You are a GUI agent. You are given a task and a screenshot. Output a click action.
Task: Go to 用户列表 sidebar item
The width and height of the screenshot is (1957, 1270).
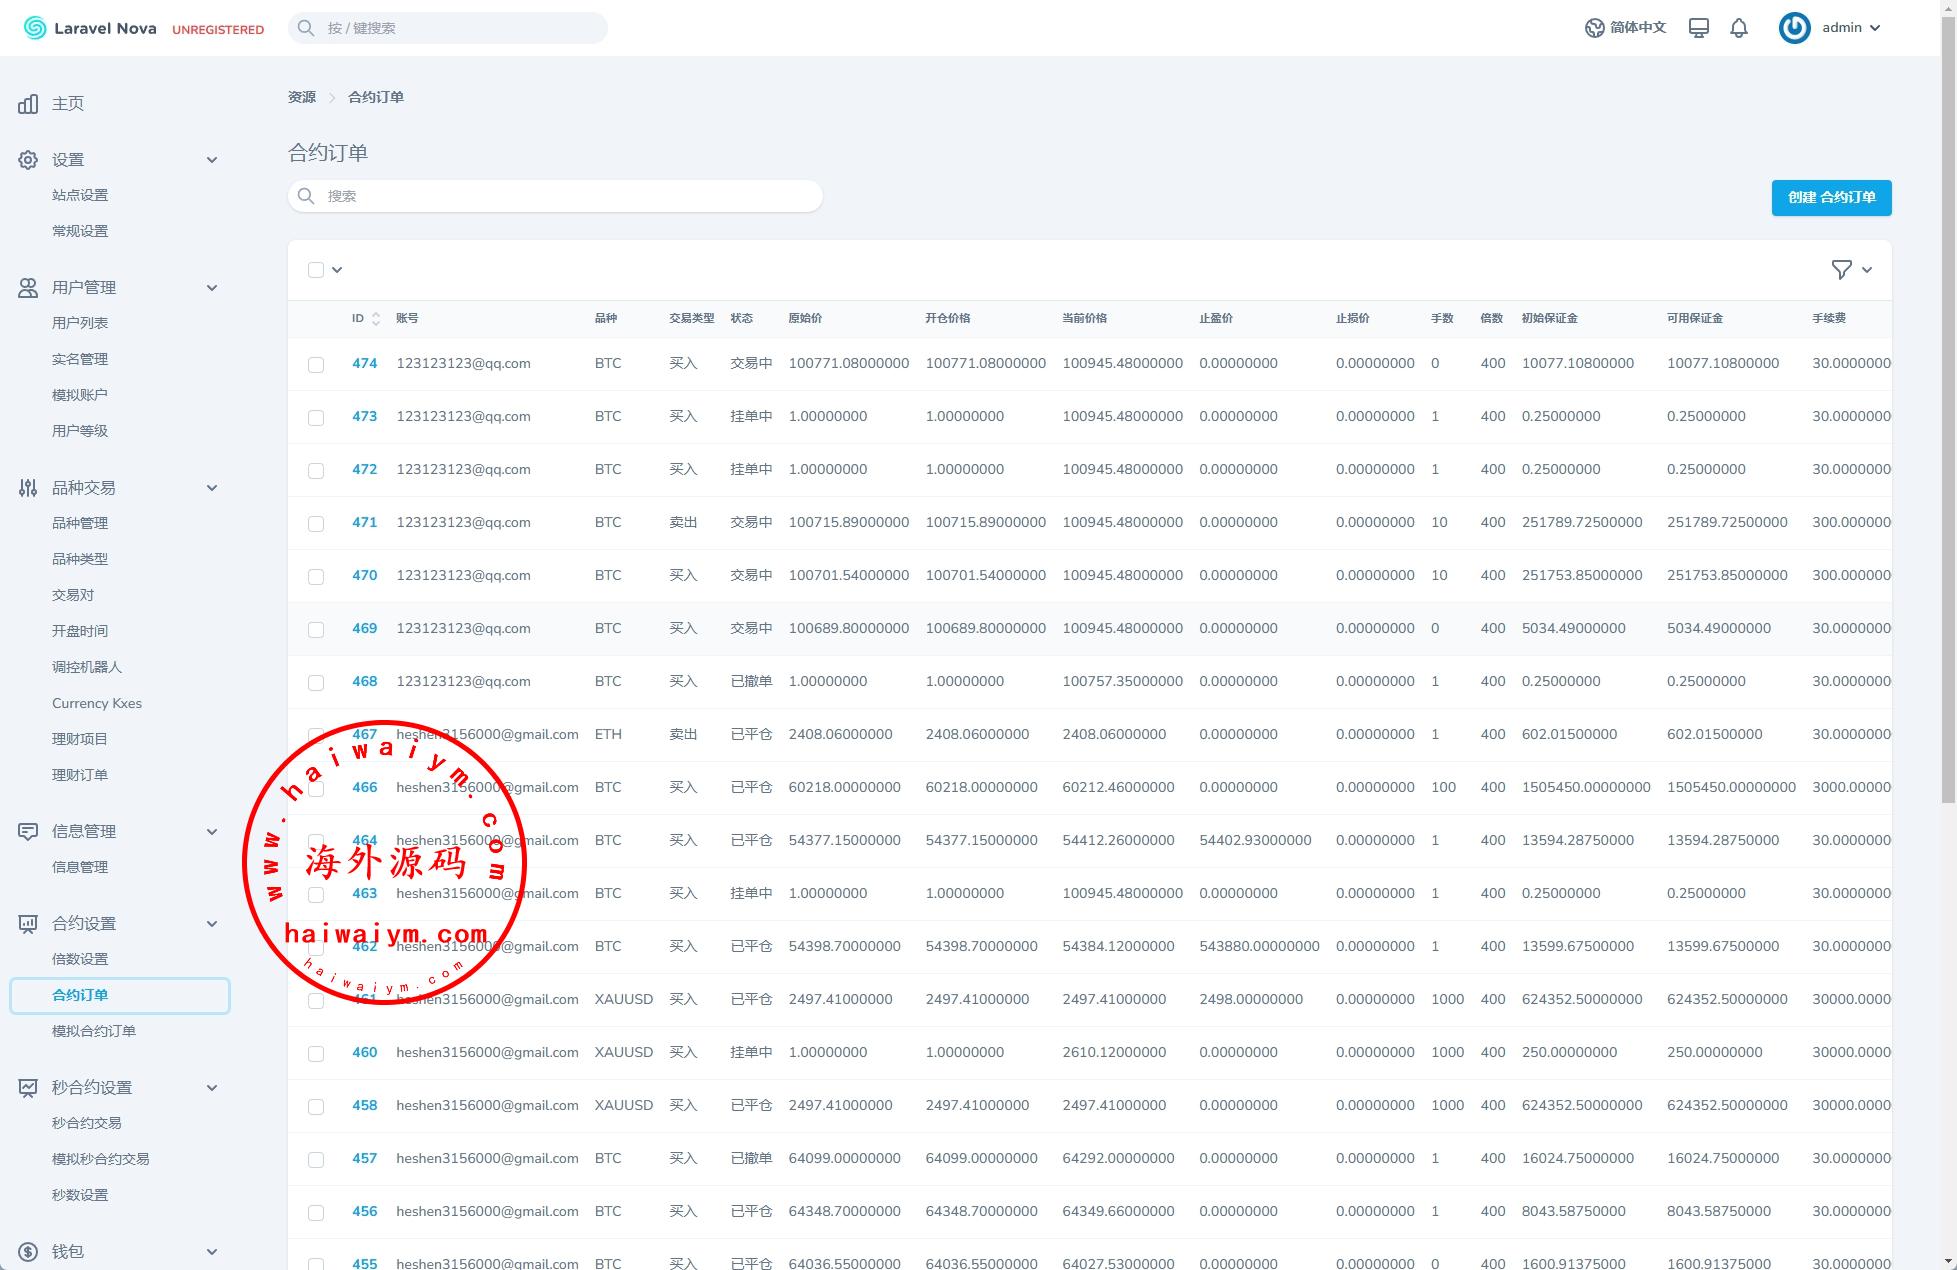click(x=80, y=323)
